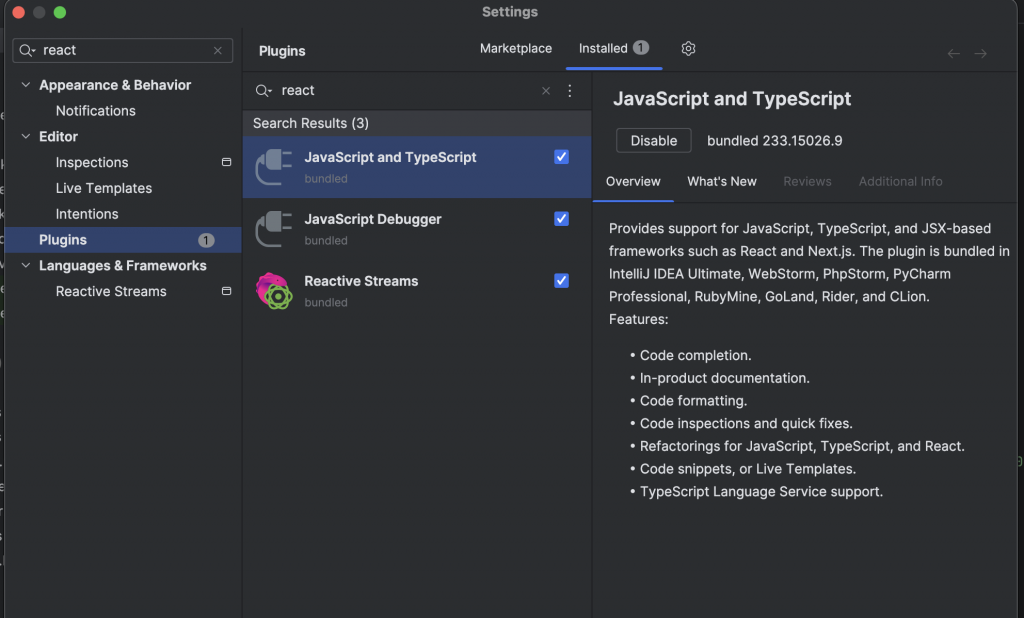This screenshot has width=1024, height=618.
Task: Click the Plugins panel title
Action: (x=282, y=51)
